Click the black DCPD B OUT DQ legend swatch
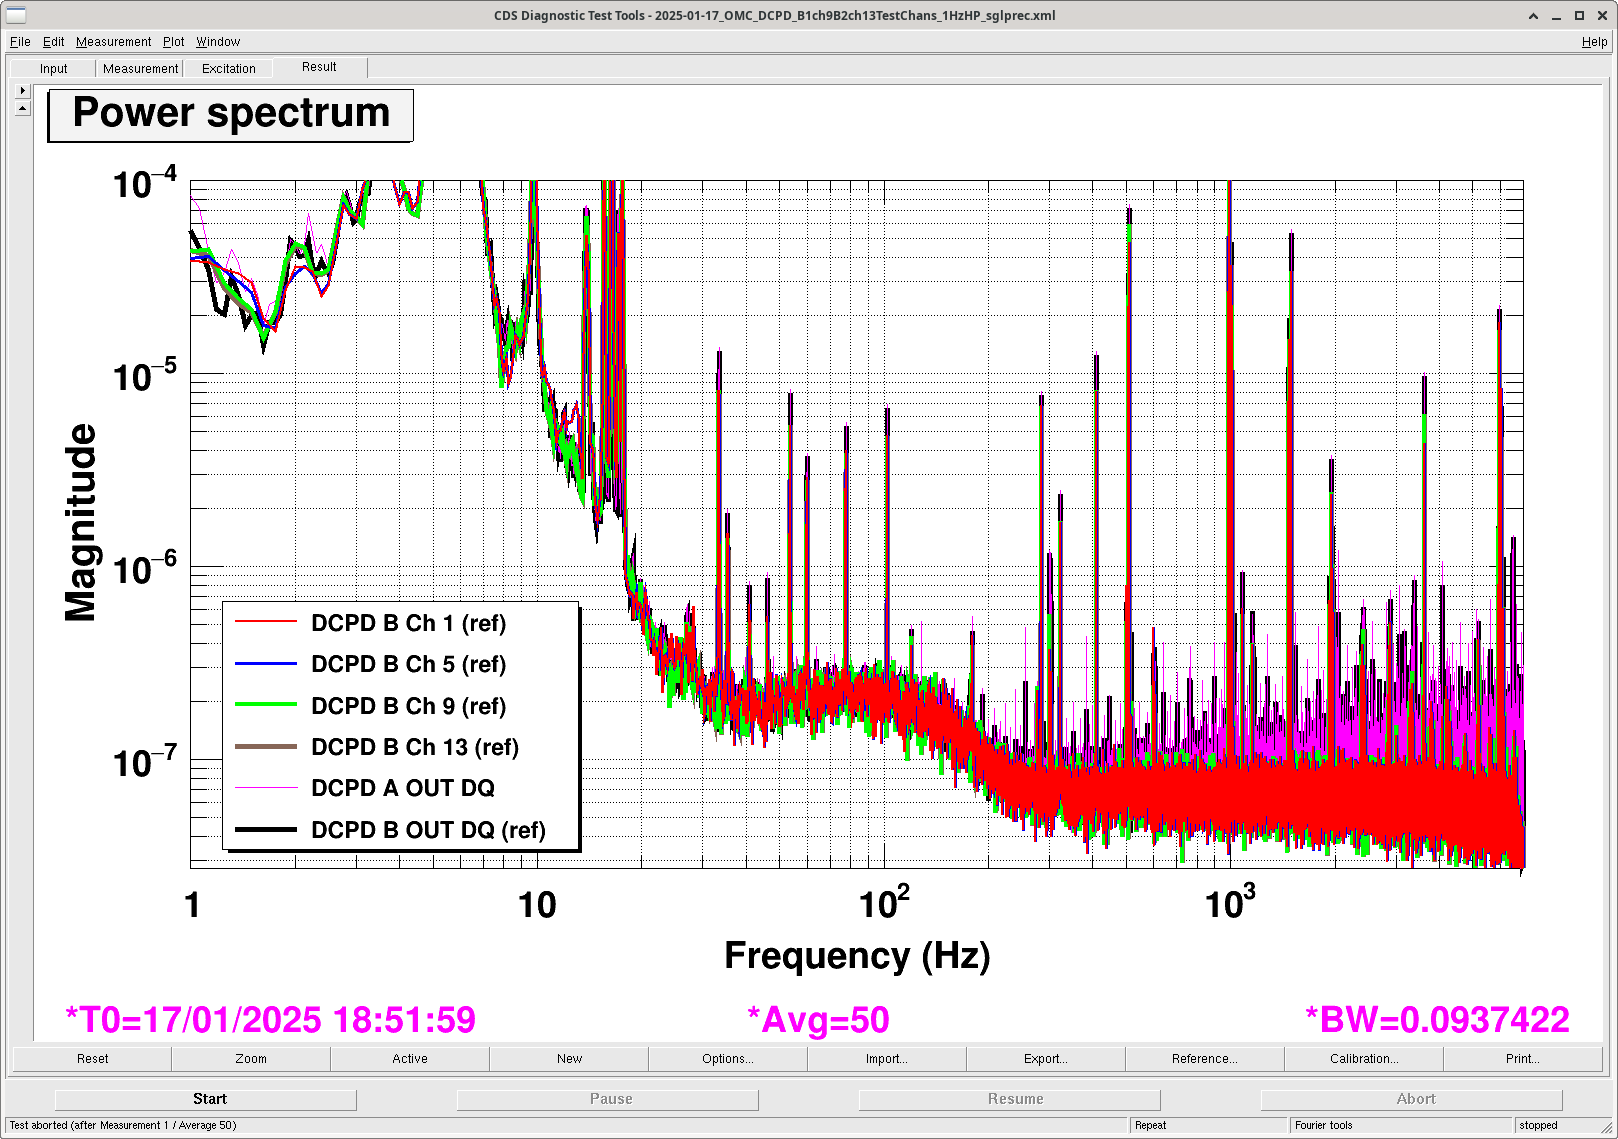The image size is (1618, 1139). point(266,830)
